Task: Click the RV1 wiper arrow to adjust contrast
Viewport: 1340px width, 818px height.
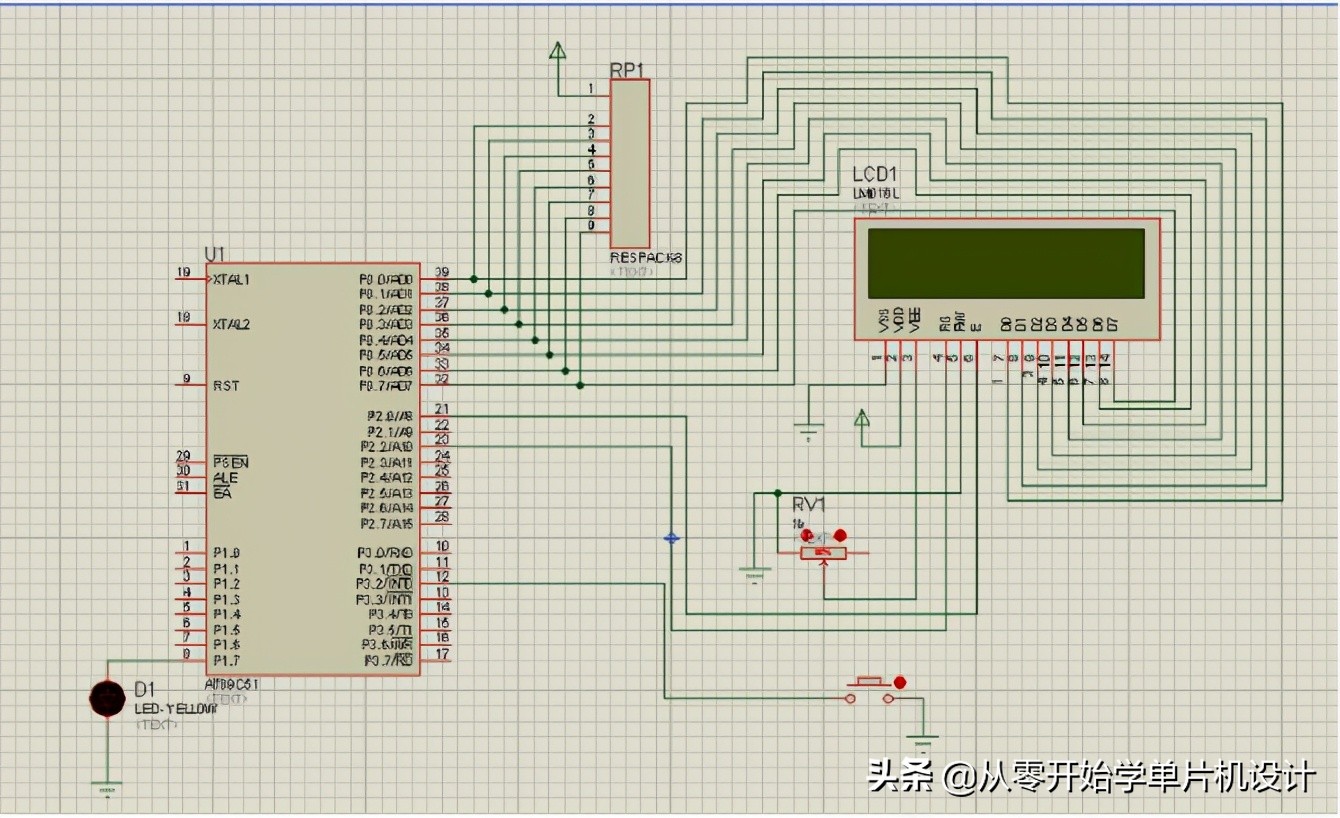Action: (823, 563)
